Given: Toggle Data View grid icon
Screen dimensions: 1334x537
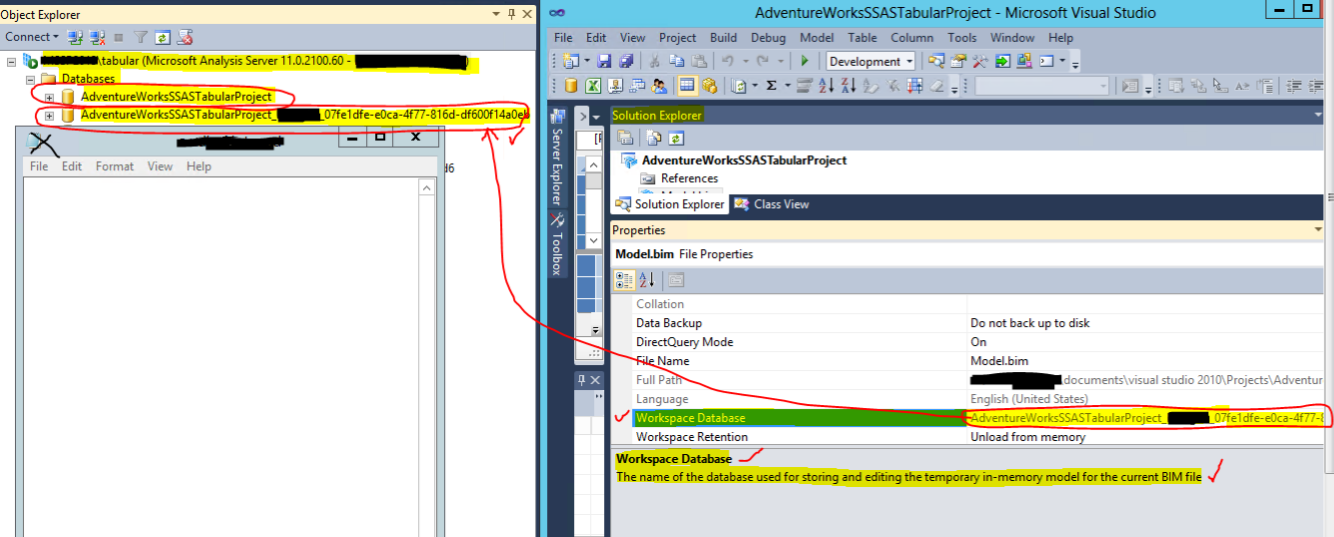Looking at the screenshot, I should (x=688, y=86).
